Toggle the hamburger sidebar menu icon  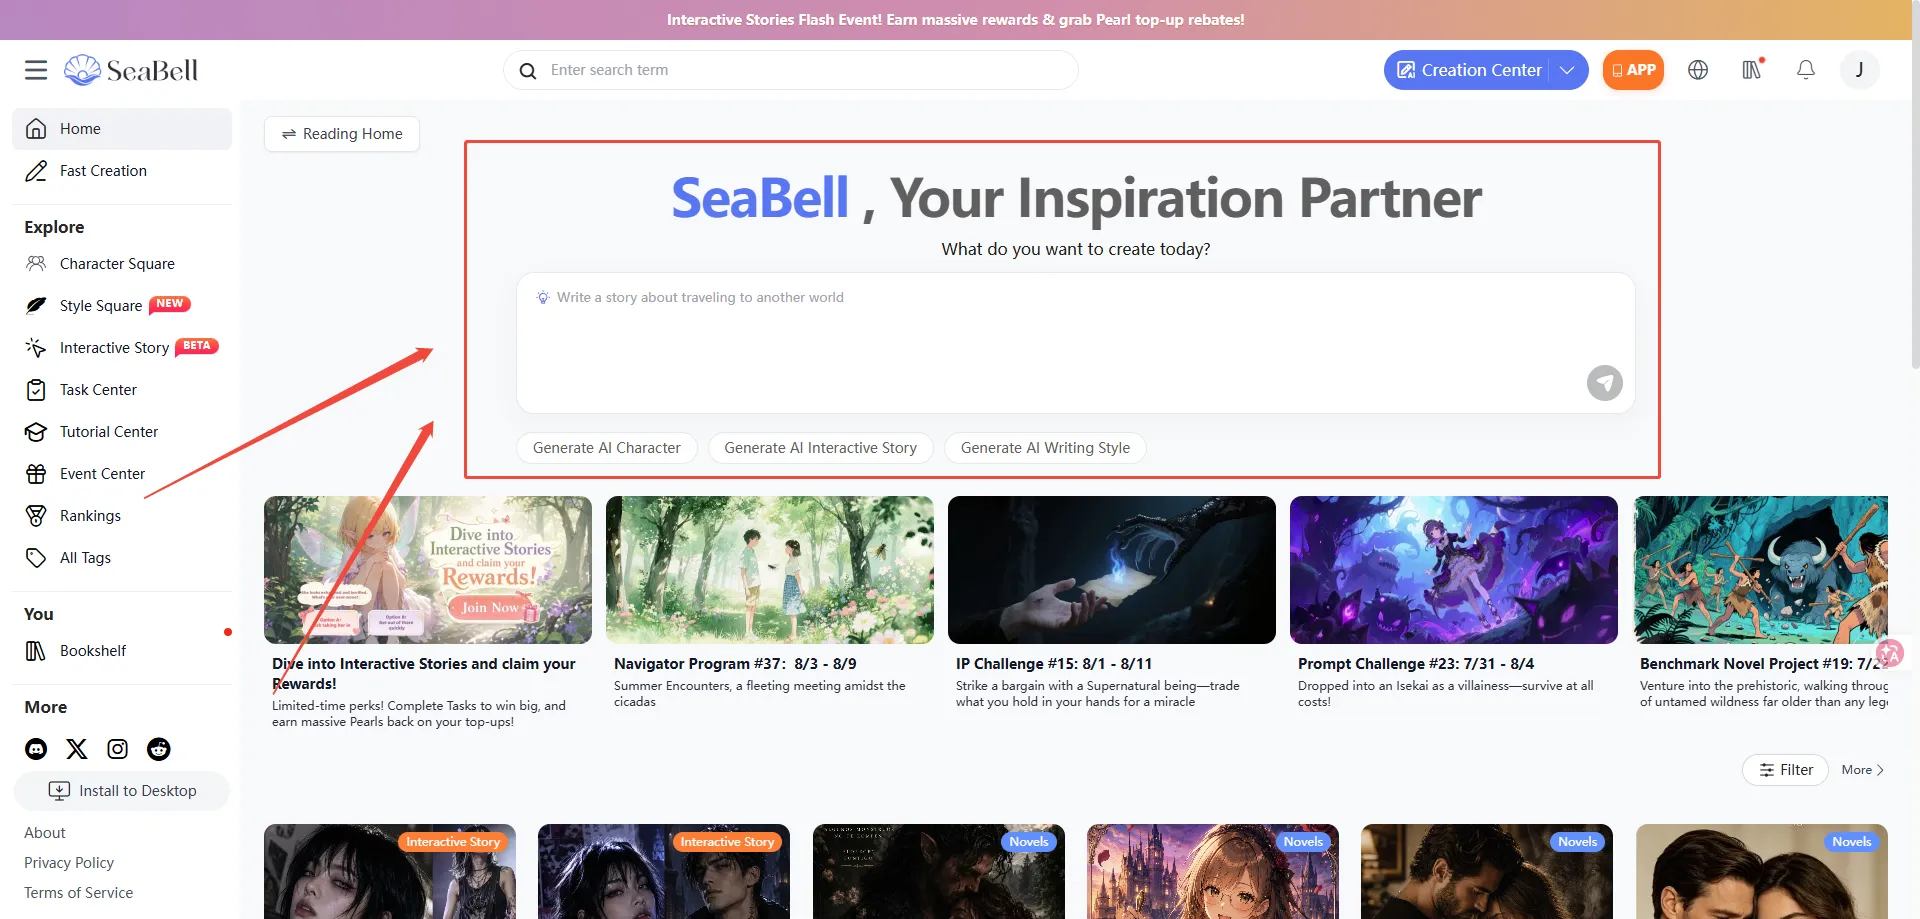click(36, 70)
